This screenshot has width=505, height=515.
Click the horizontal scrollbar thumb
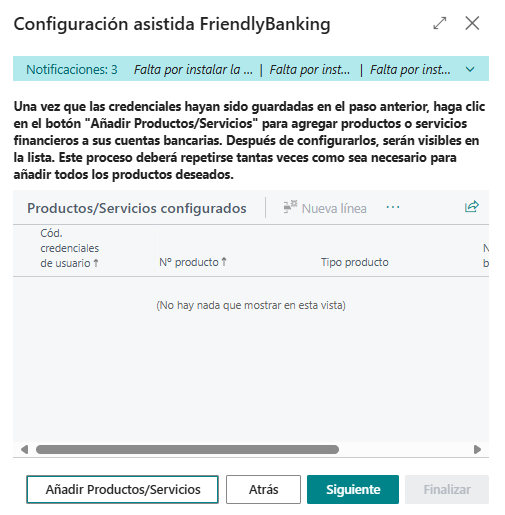click(x=187, y=449)
